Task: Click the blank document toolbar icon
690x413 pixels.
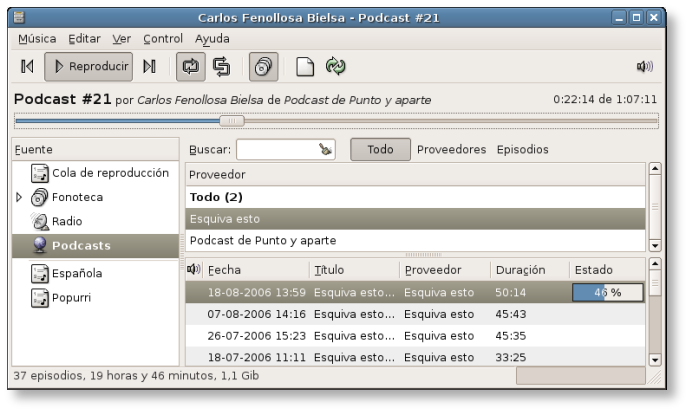Action: coord(305,67)
